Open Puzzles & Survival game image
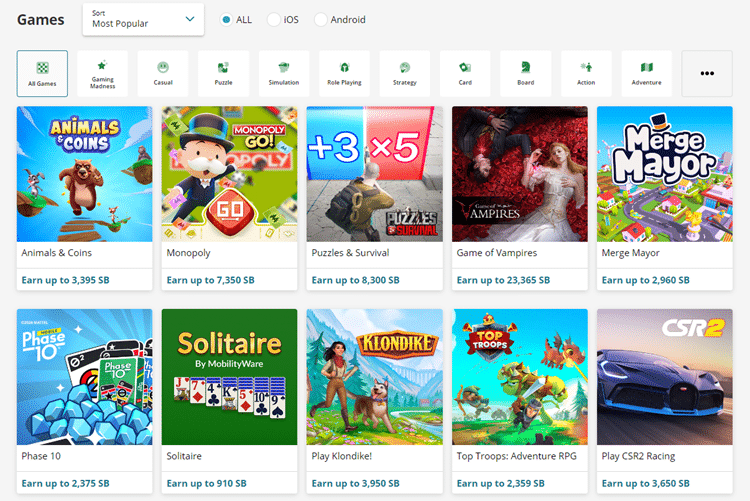This screenshot has height=501, width=750. click(x=375, y=174)
